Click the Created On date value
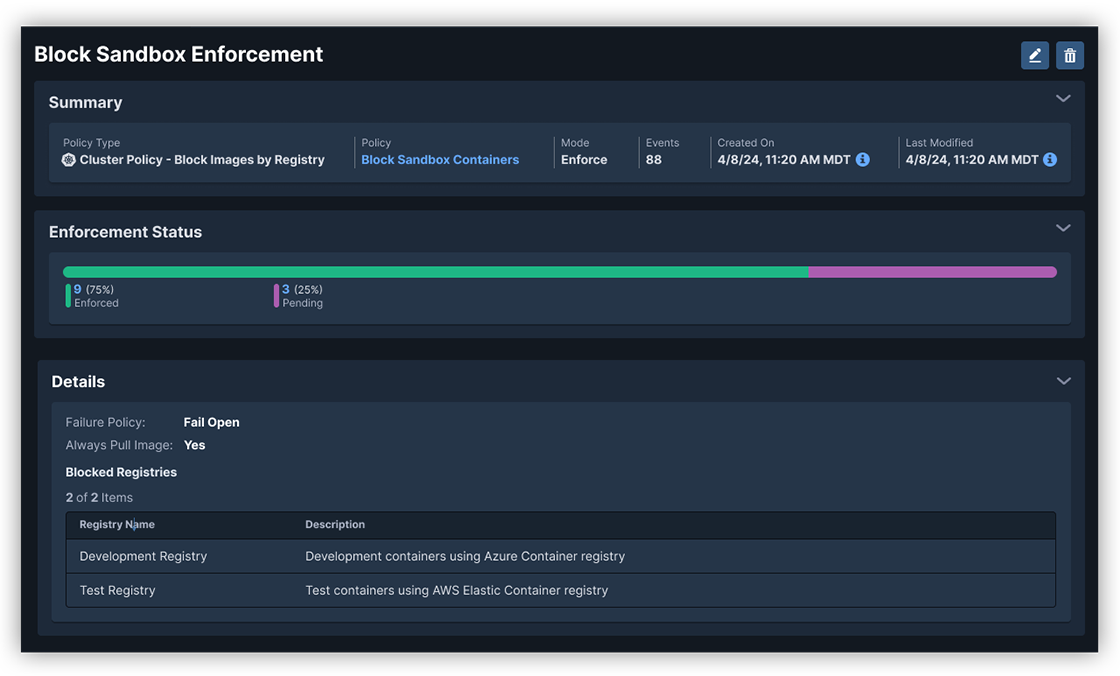This screenshot has width=1120, height=676. [784, 160]
